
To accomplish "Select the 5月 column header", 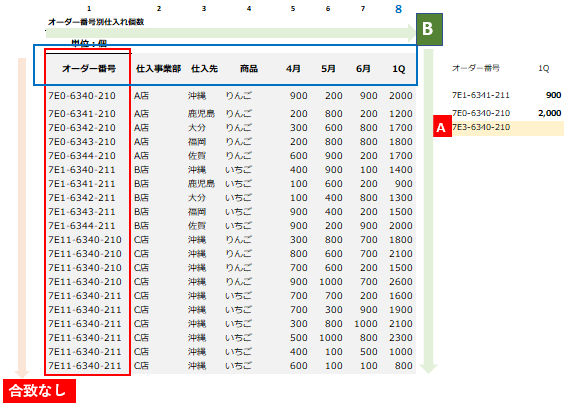I will click(328, 69).
